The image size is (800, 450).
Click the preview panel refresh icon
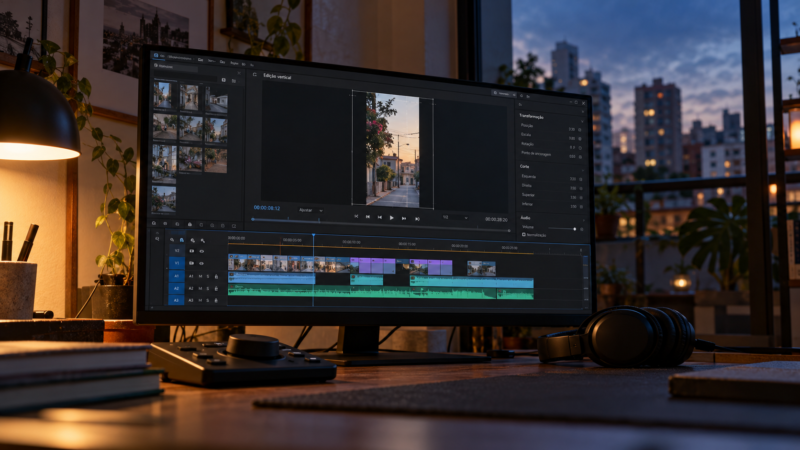point(255,74)
